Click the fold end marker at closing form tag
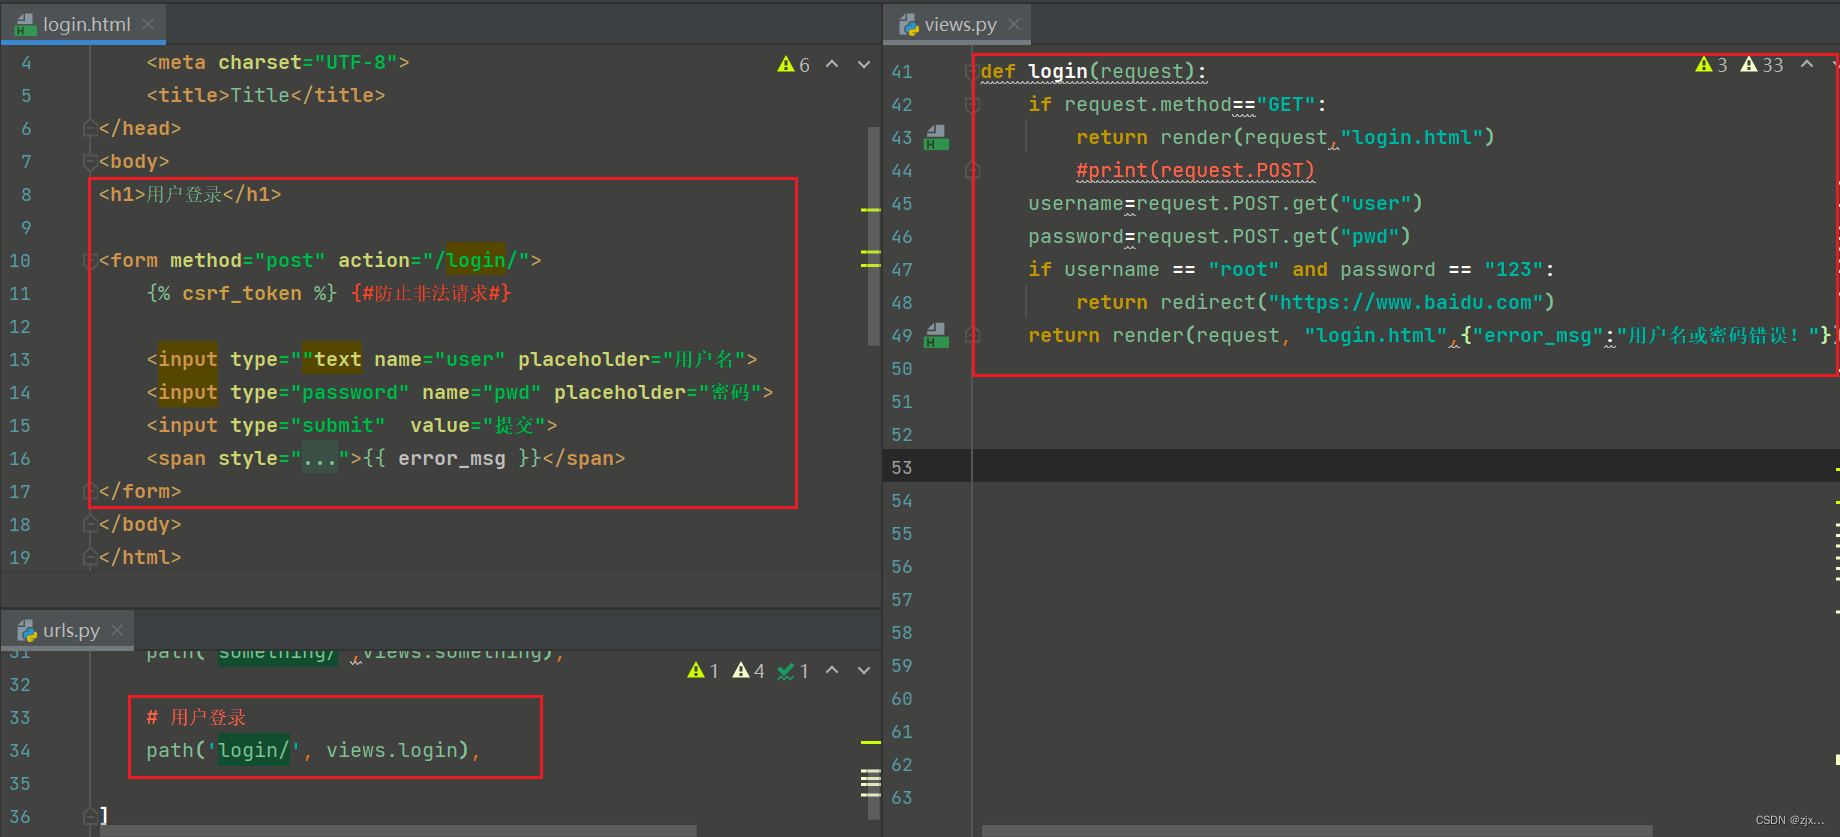Viewport: 1840px width, 837px height. coord(90,491)
